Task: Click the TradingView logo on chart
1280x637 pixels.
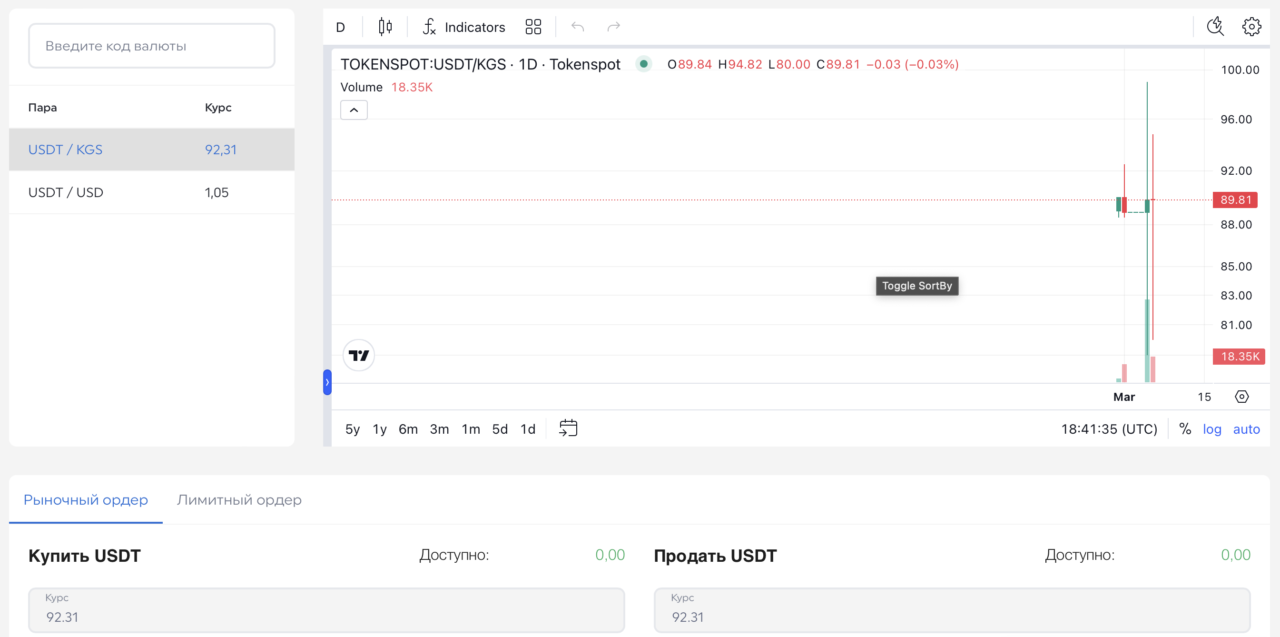Action: pos(359,355)
